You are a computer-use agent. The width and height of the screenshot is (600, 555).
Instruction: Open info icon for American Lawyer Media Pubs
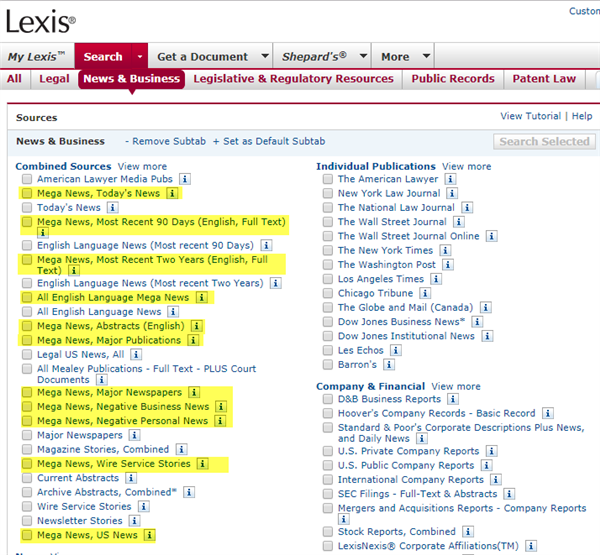[x=185, y=179]
